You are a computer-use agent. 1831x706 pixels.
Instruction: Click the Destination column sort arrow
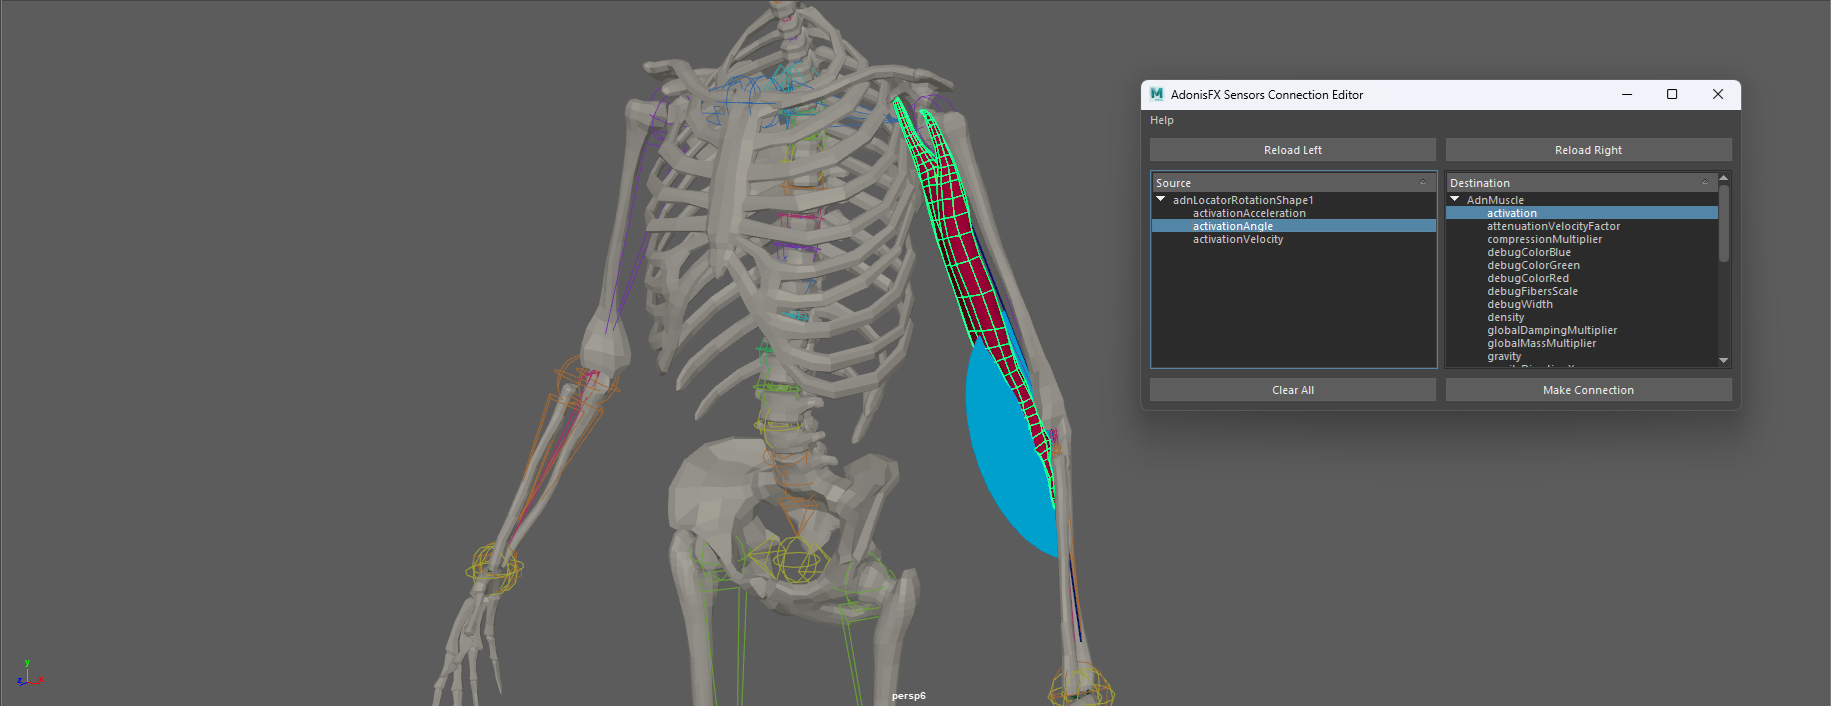pyautogui.click(x=1705, y=183)
